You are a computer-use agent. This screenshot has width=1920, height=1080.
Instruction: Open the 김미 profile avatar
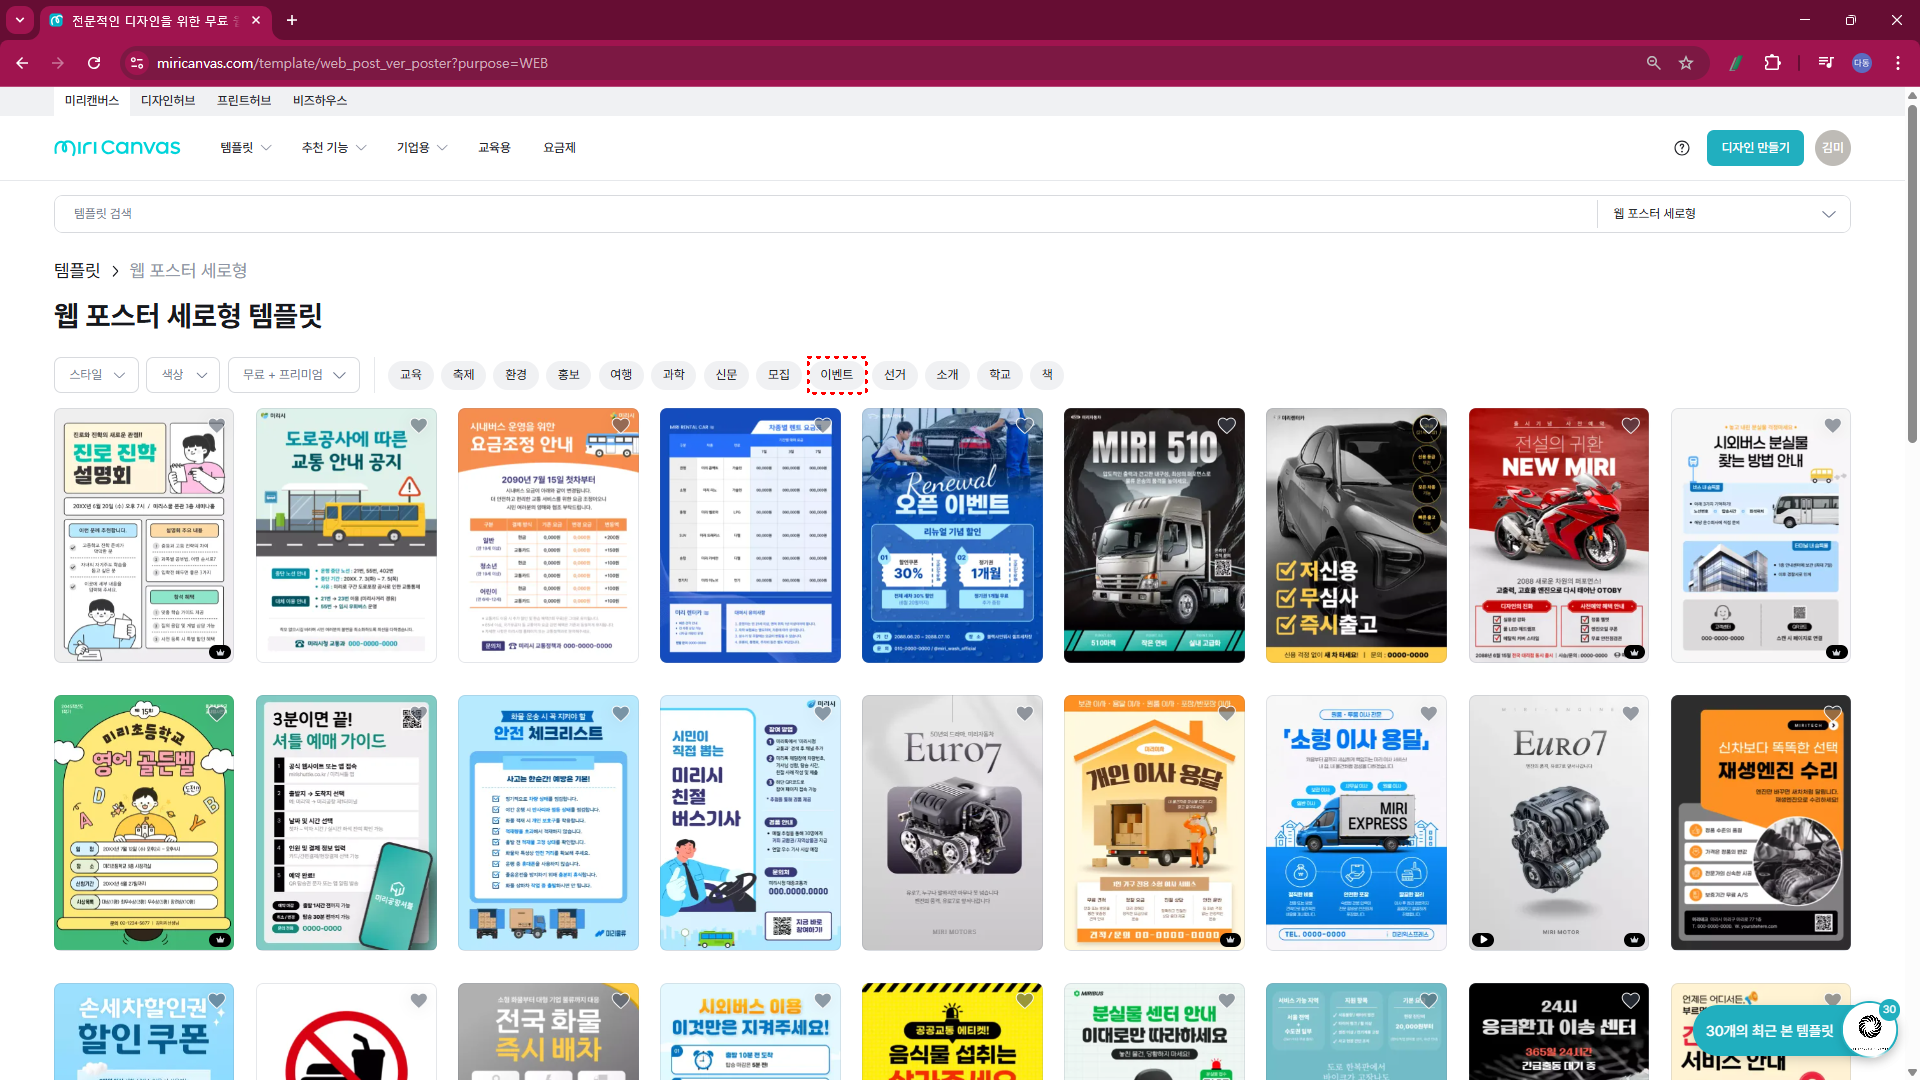pos(1833,148)
